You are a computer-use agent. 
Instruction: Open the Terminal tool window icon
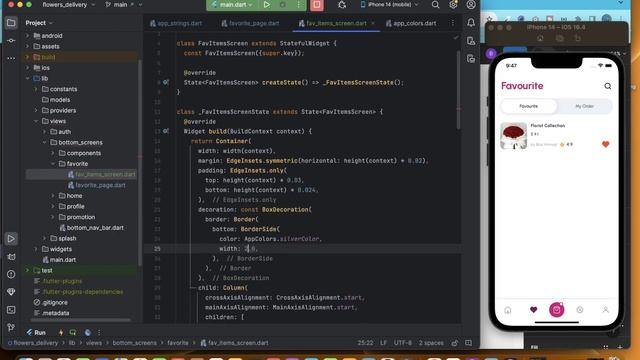point(11,310)
